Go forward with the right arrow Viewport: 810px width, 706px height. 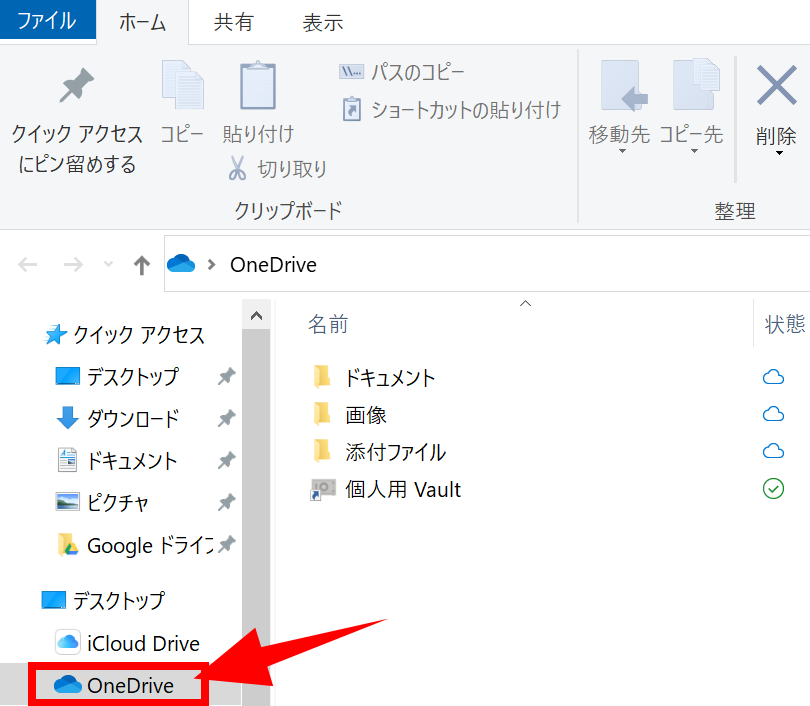click(x=73, y=265)
